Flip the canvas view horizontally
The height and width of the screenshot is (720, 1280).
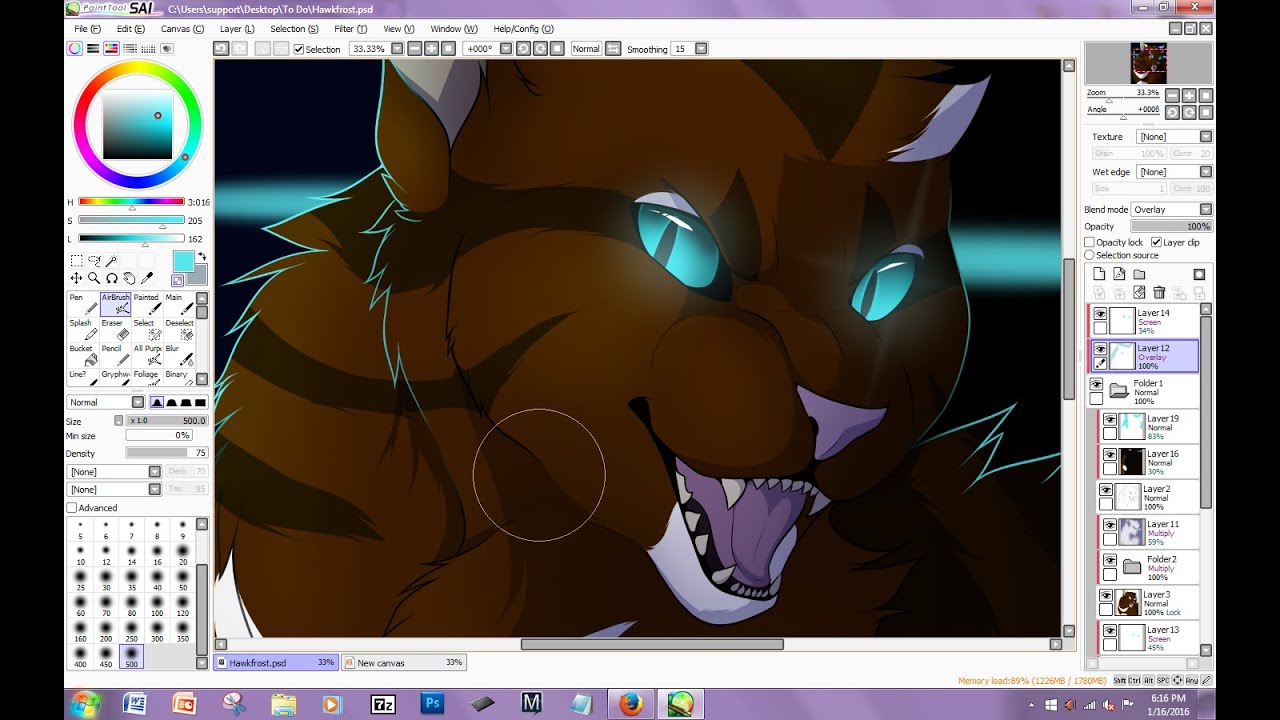[x=613, y=48]
